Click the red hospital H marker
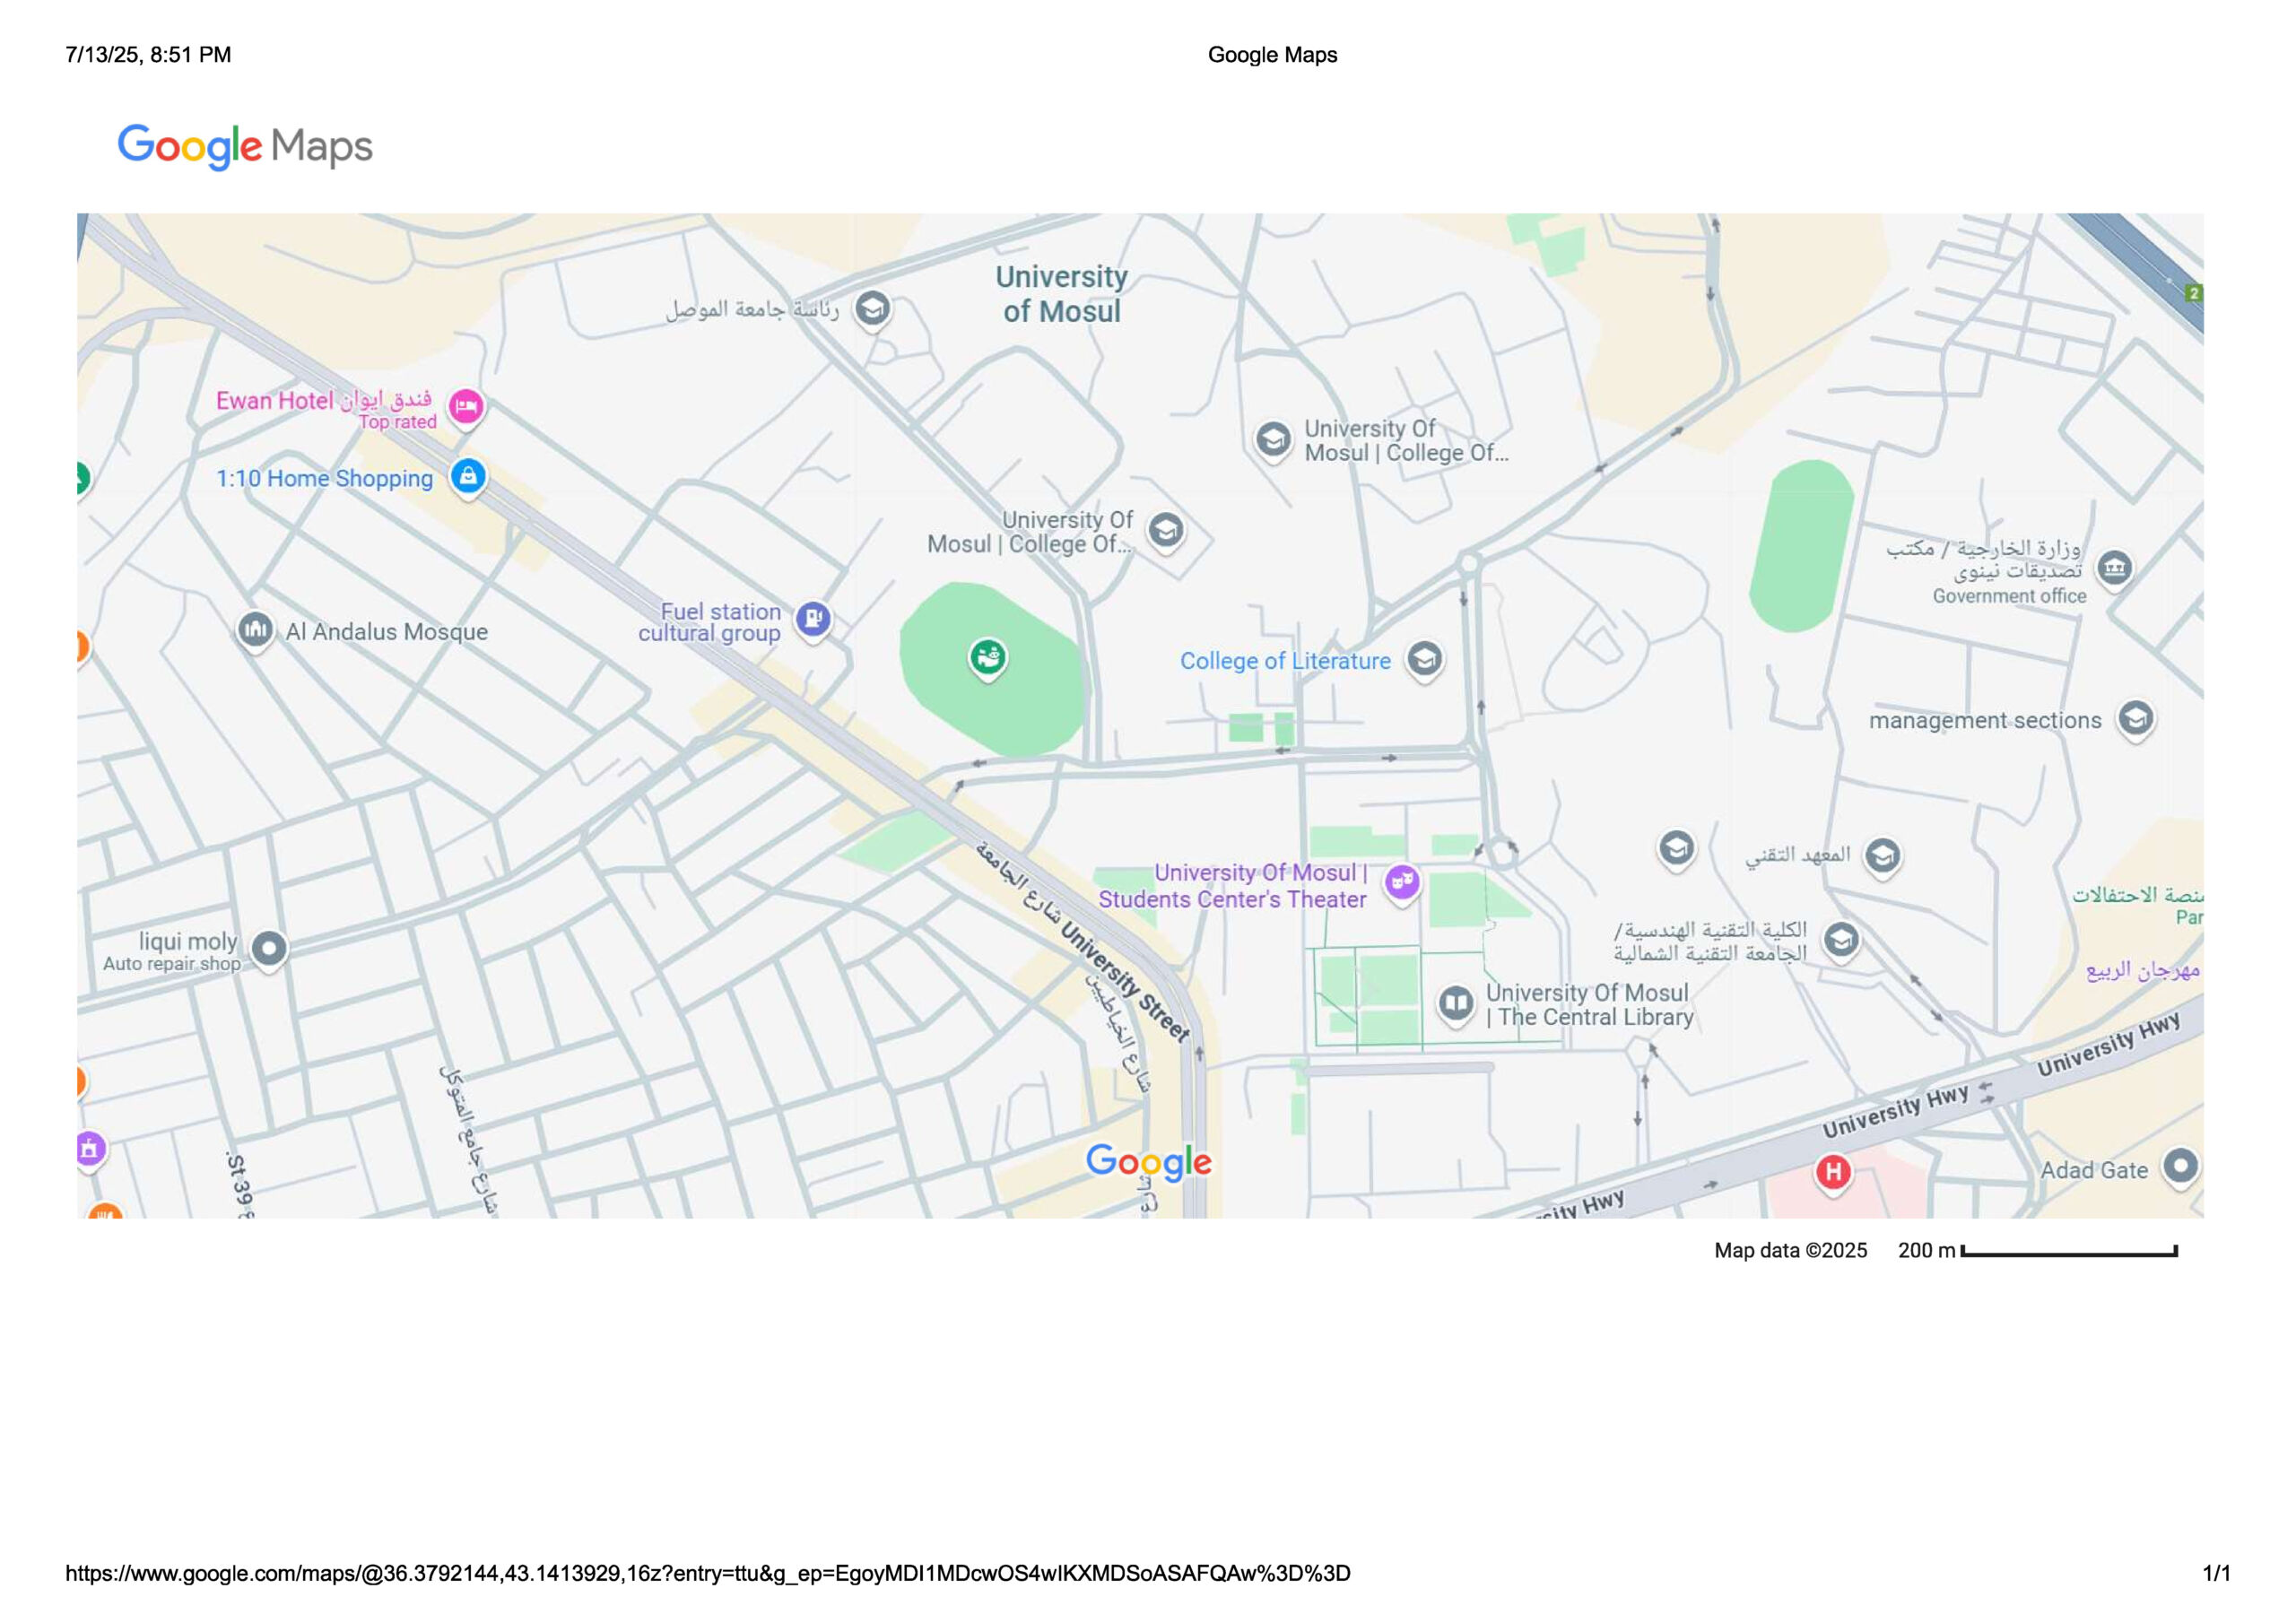2296x1623 pixels. pos(1833,1171)
